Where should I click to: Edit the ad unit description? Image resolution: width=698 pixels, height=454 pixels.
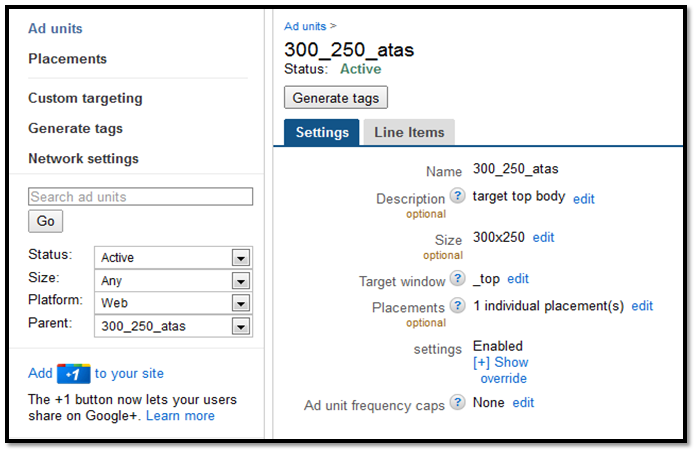point(584,199)
